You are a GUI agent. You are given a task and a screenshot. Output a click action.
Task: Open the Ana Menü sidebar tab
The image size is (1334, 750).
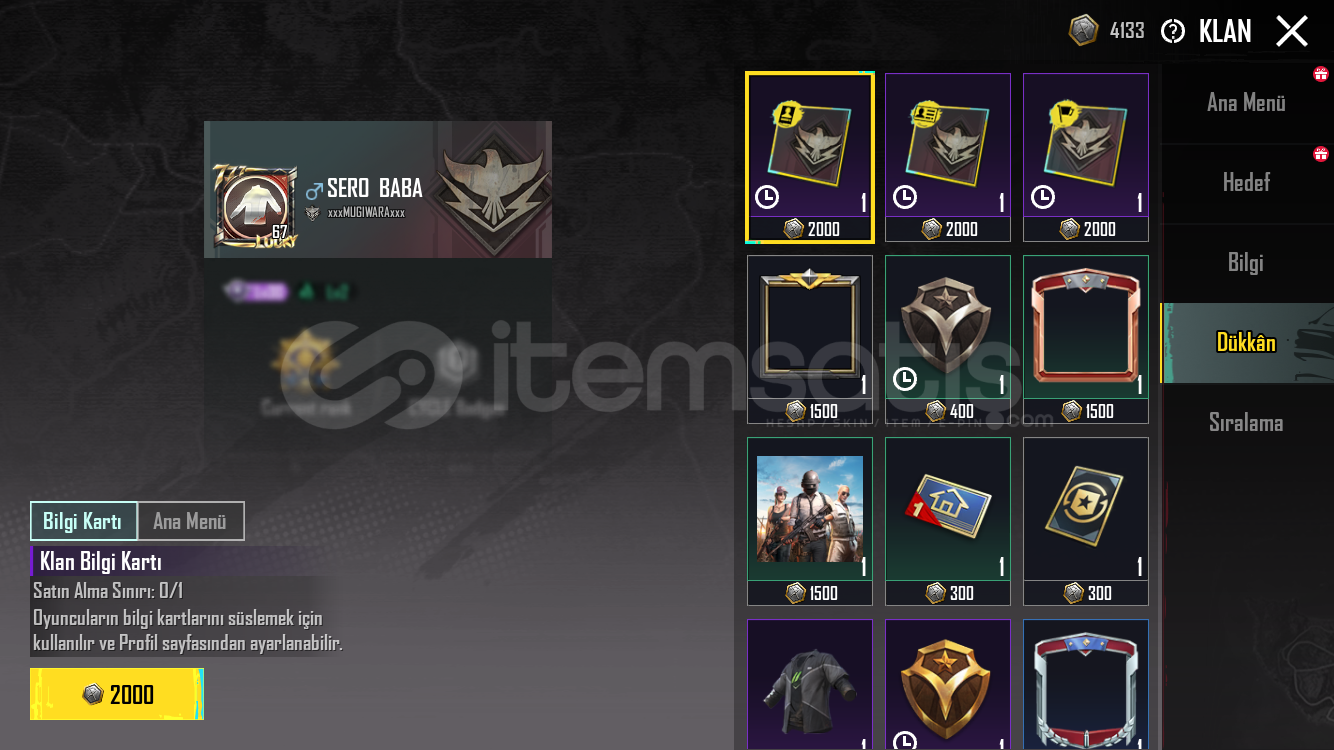1246,103
